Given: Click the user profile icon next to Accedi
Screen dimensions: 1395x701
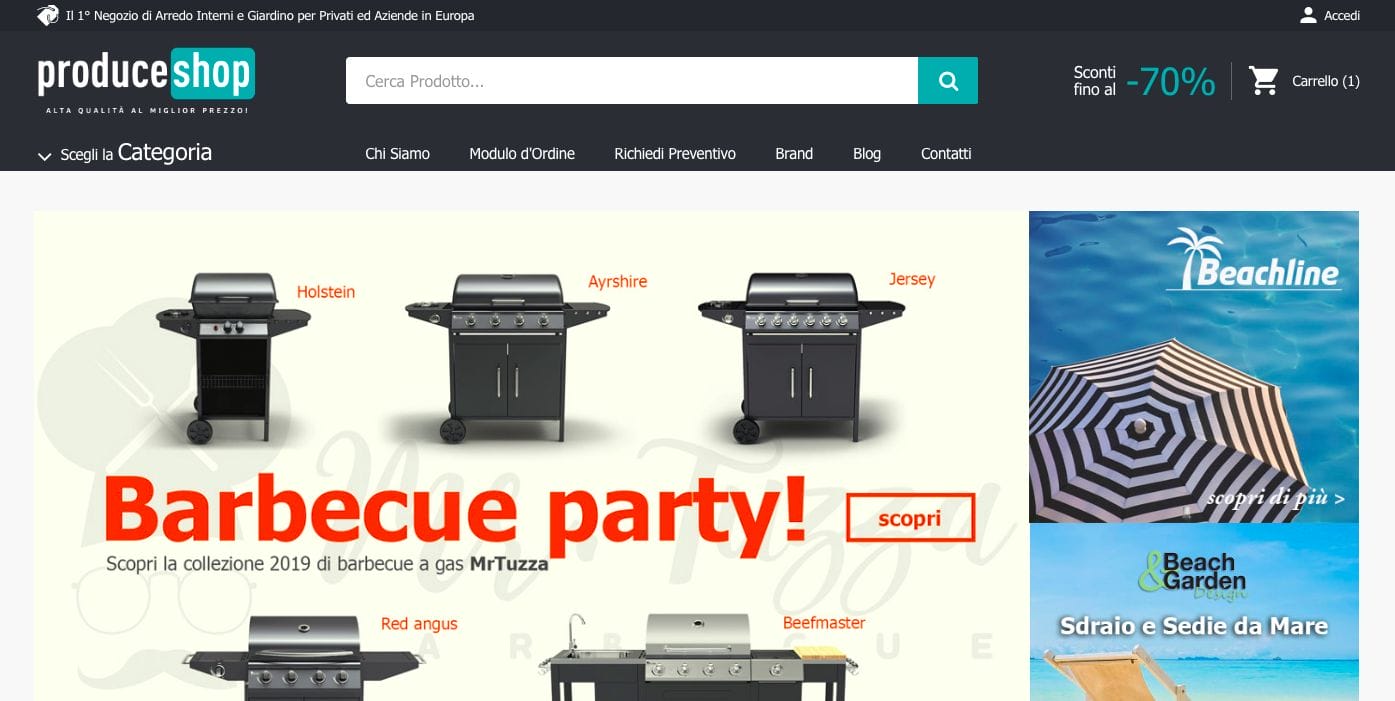Looking at the screenshot, I should [x=1308, y=15].
